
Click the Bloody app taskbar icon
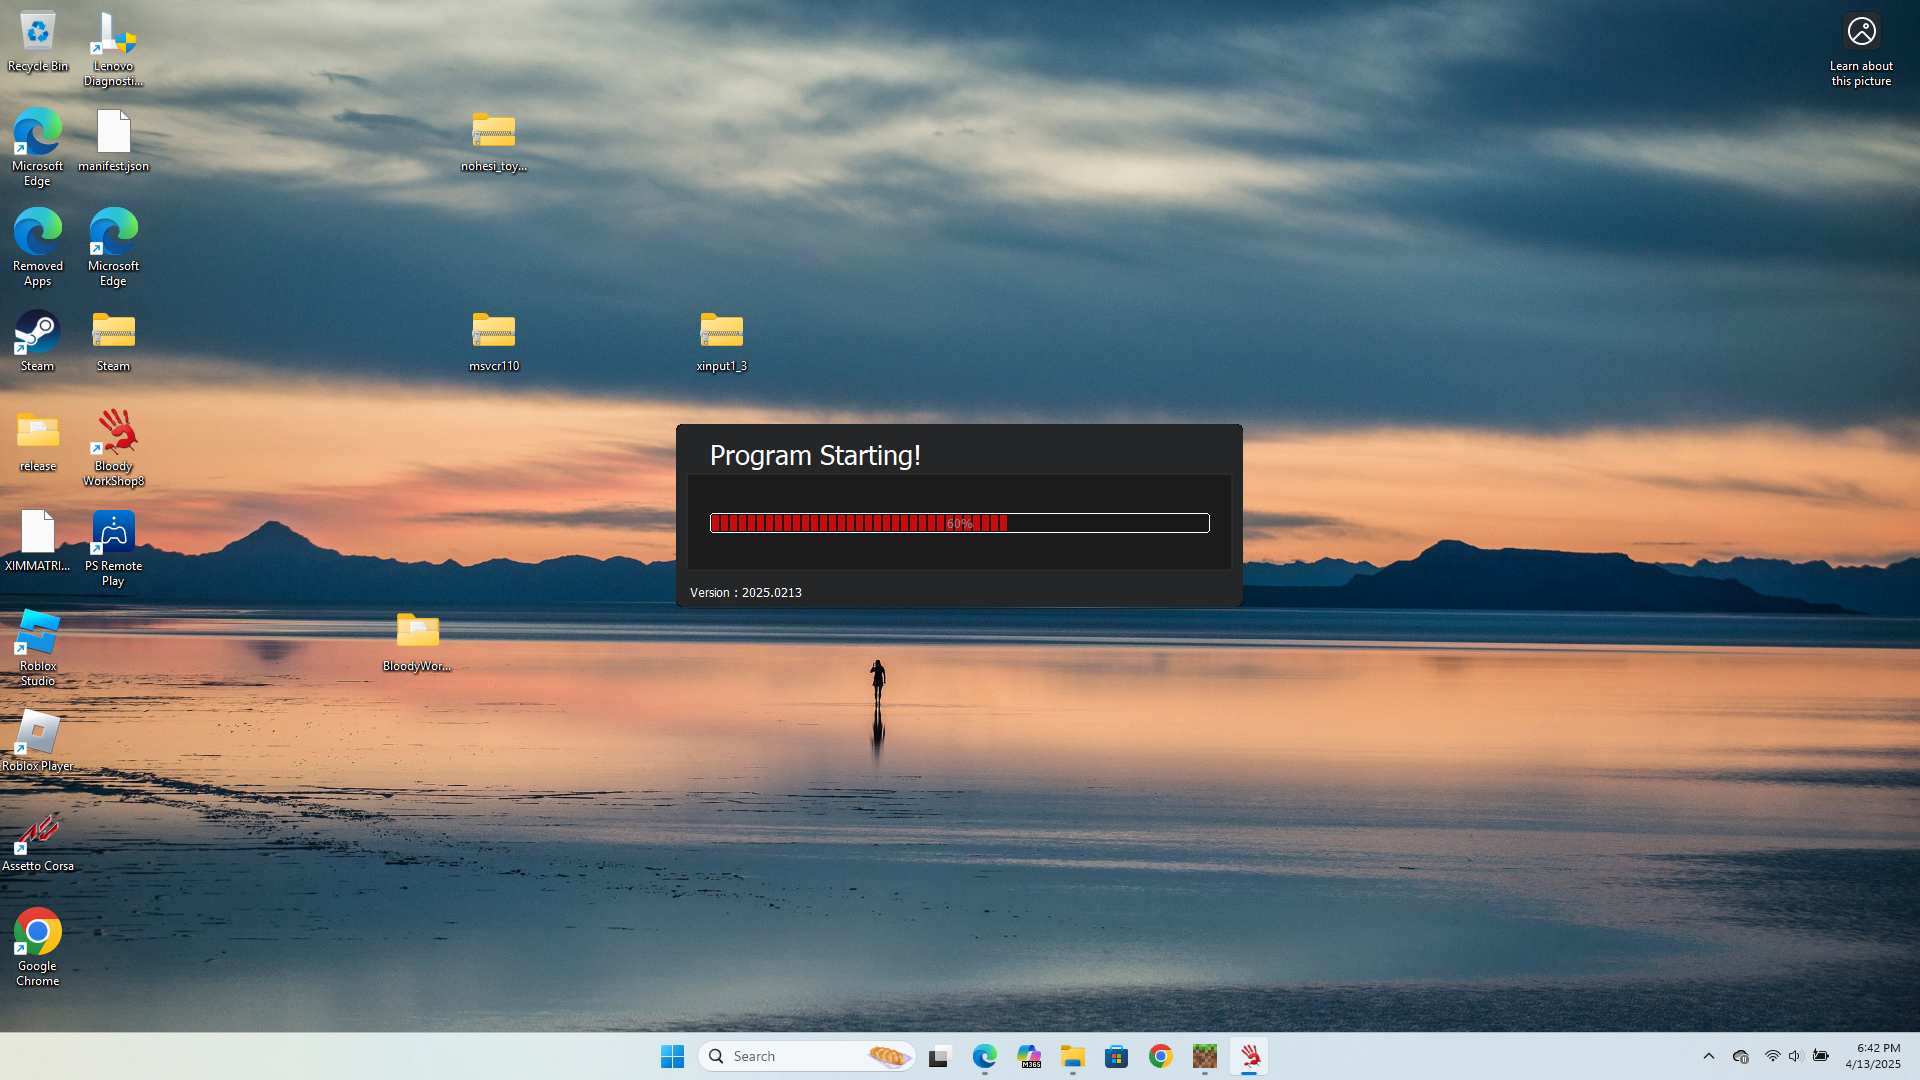coord(1249,1056)
